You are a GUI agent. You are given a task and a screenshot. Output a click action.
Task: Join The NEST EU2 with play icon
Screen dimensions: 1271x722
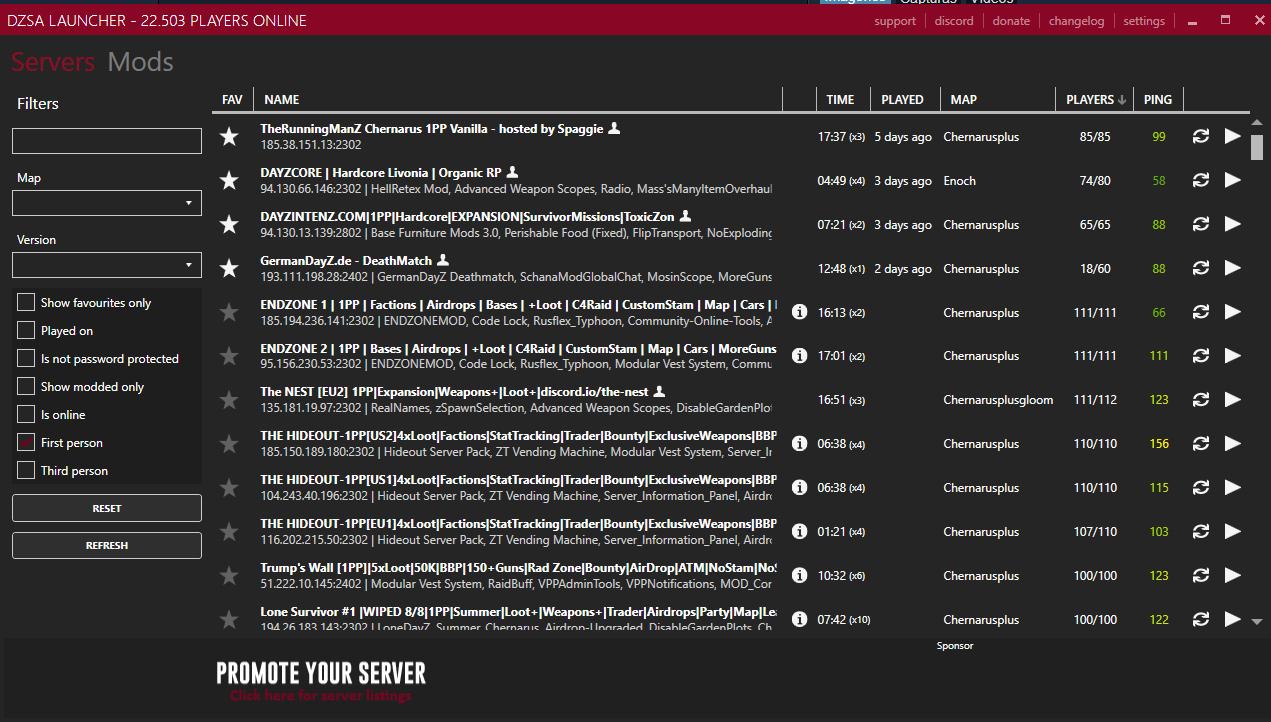coord(1232,400)
